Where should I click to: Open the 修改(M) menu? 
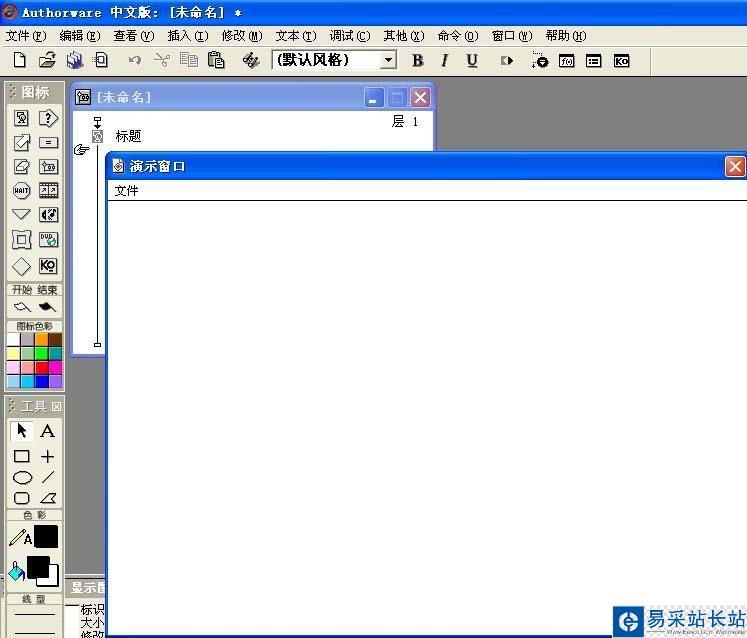click(242, 36)
